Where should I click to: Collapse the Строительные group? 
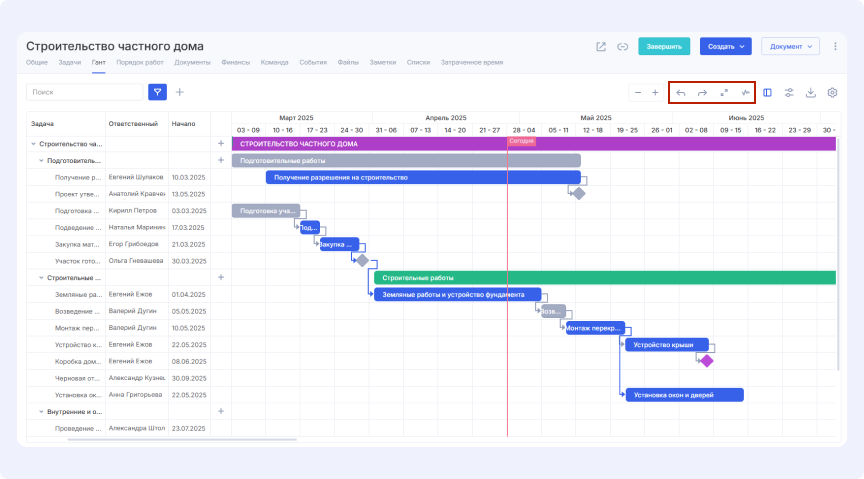pyautogui.click(x=41, y=278)
